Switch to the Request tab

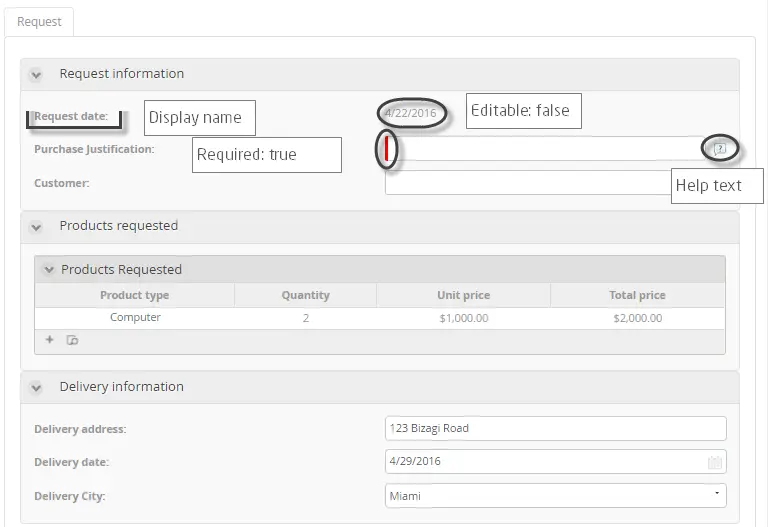coord(39,22)
